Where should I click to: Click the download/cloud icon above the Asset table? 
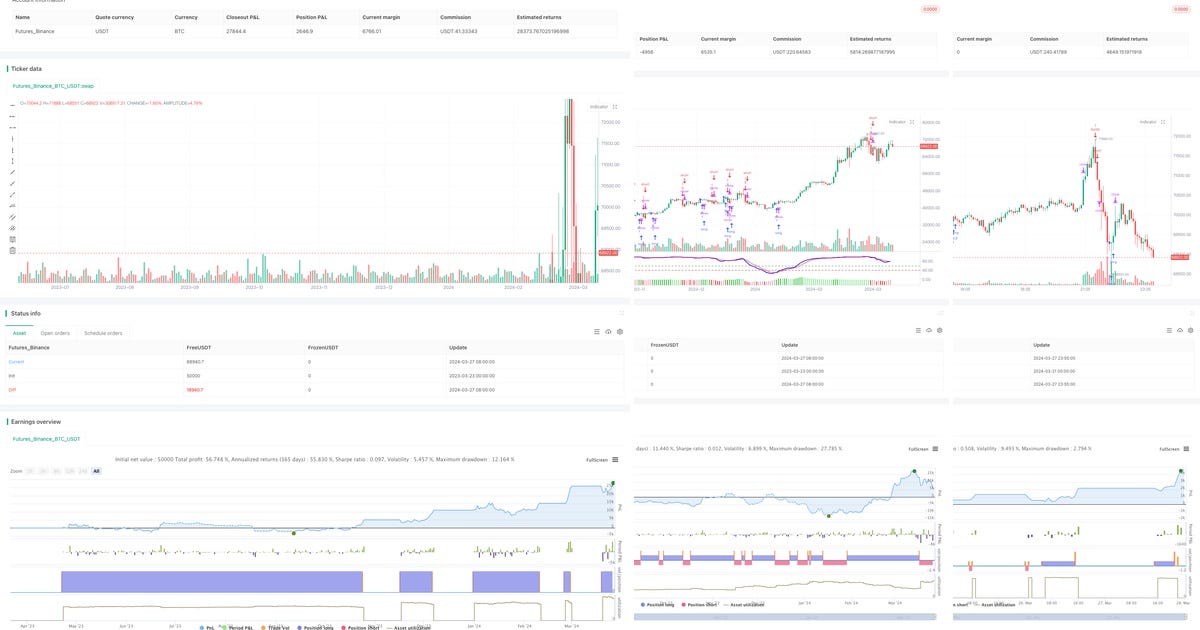pos(609,331)
